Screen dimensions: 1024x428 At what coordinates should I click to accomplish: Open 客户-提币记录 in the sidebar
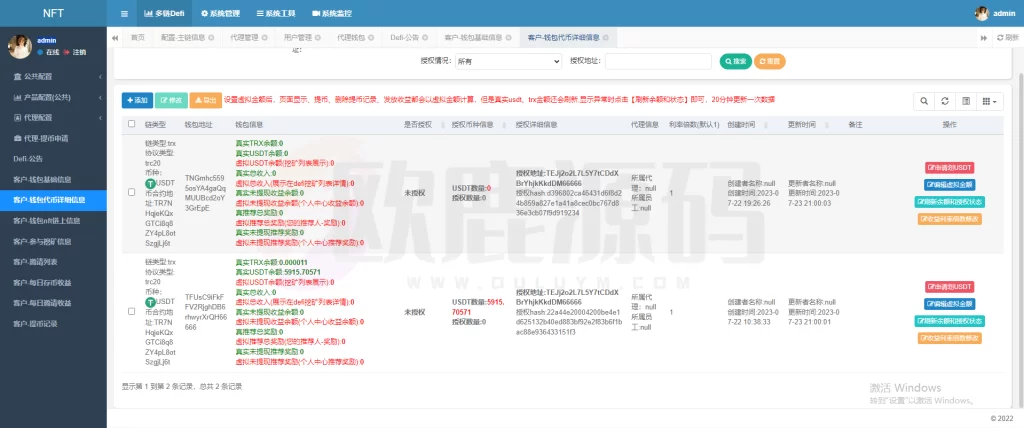click(x=53, y=324)
